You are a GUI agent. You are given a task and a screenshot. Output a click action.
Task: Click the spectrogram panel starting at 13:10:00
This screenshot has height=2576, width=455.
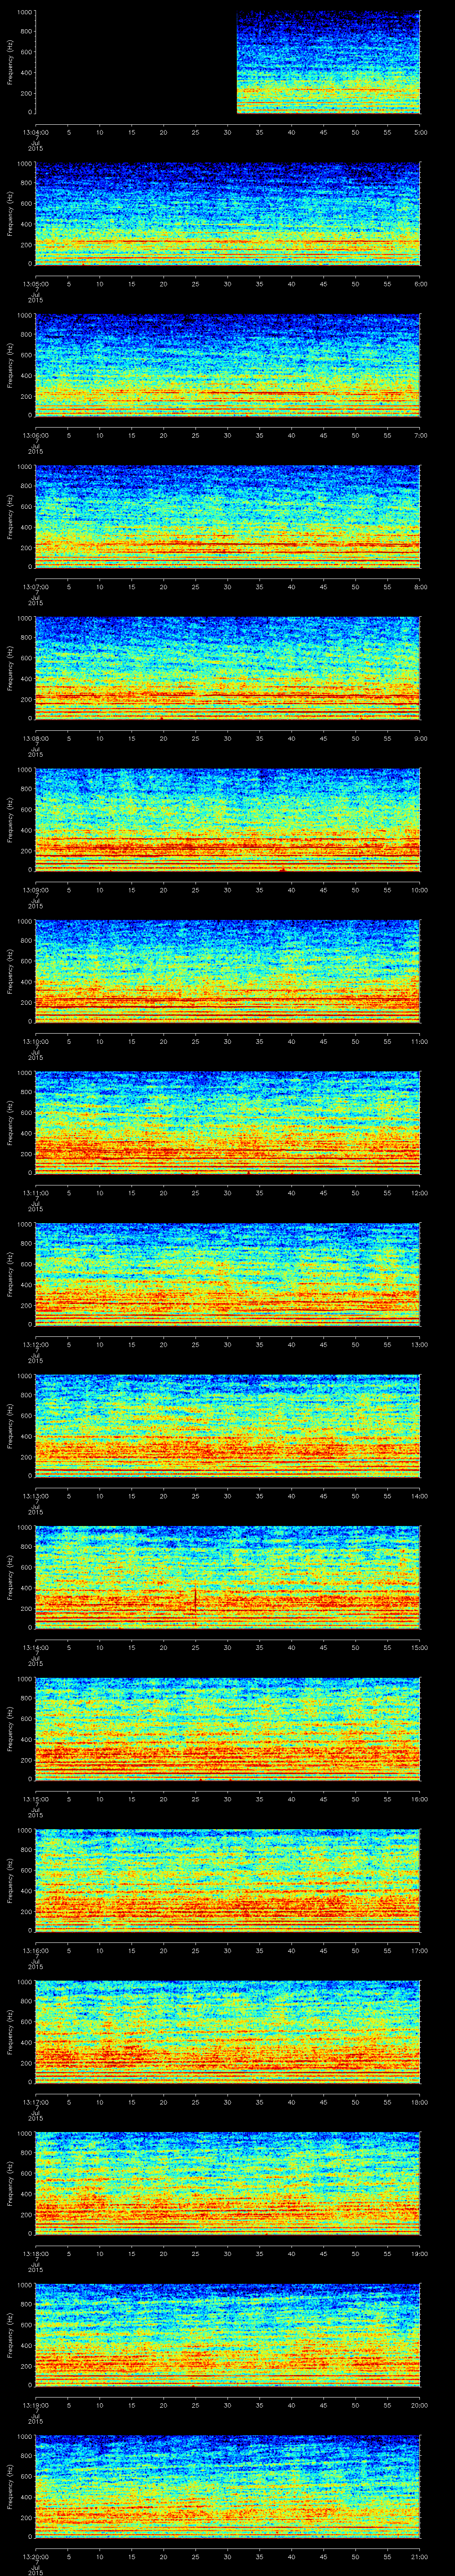click(x=228, y=972)
